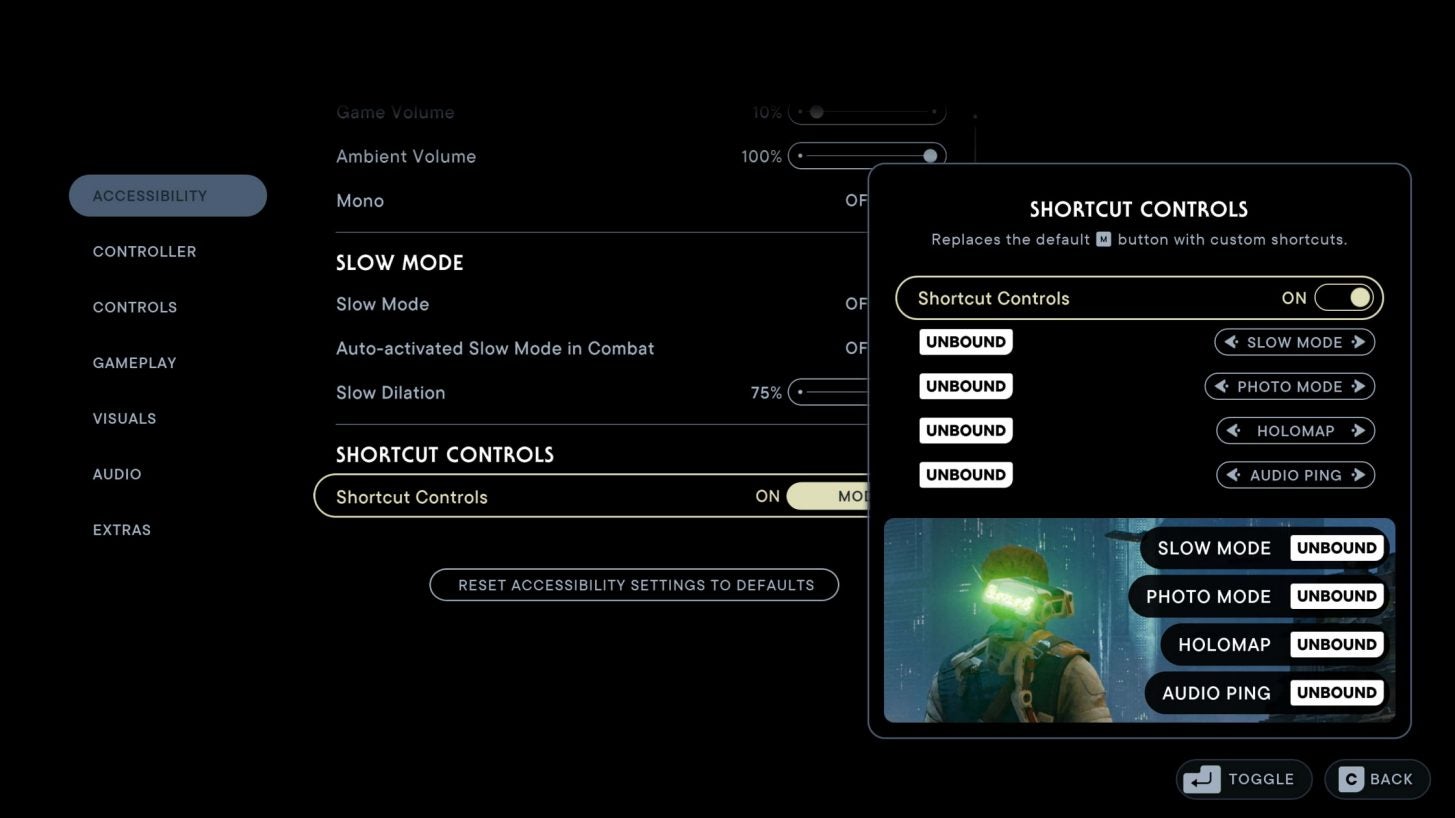Toggle the Mono audio setting
Screen dimensions: 1455x818
click(x=855, y=201)
